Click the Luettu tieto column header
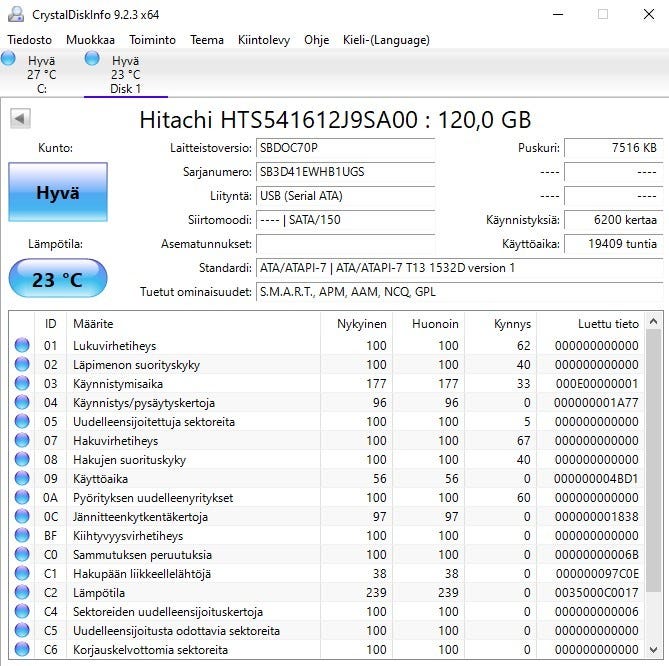The image size is (669, 666). [591, 324]
